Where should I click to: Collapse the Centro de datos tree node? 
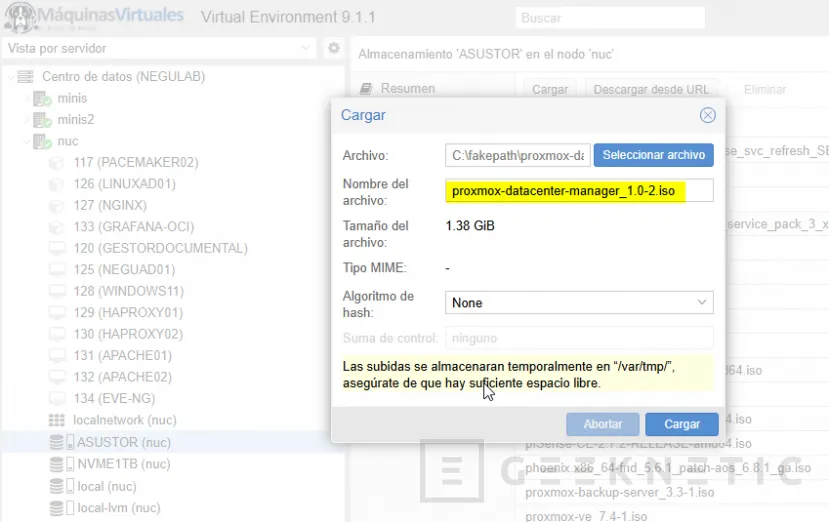(x=11, y=77)
